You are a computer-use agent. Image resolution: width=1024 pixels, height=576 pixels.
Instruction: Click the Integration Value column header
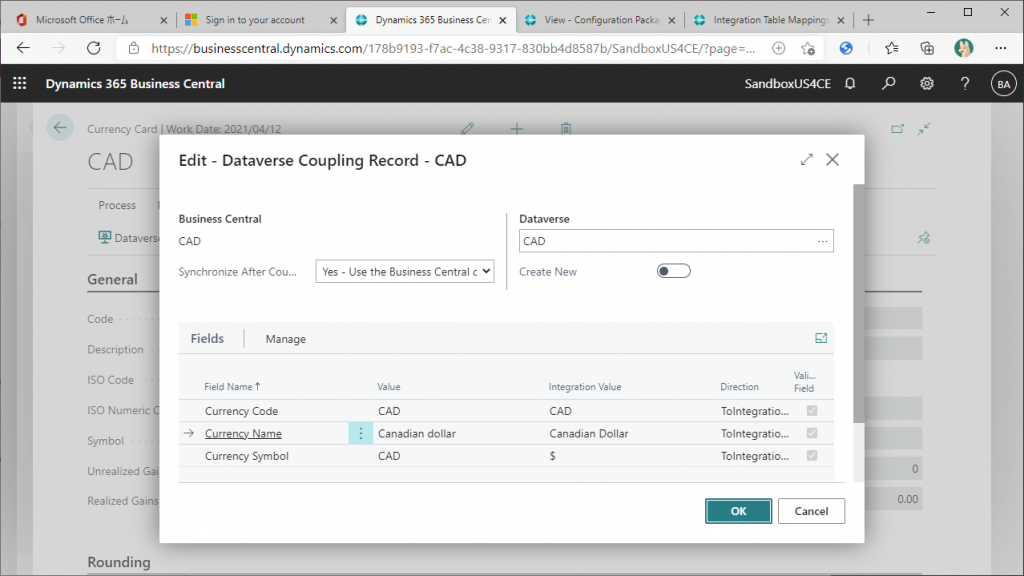[x=585, y=387]
